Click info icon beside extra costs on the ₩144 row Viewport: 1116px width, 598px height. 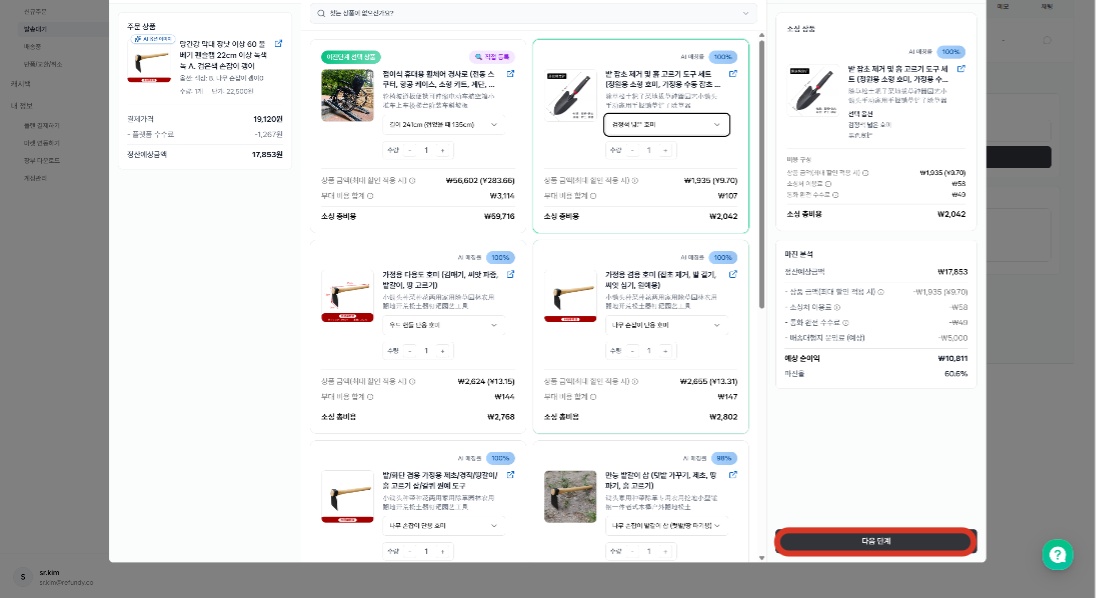click(x=370, y=397)
